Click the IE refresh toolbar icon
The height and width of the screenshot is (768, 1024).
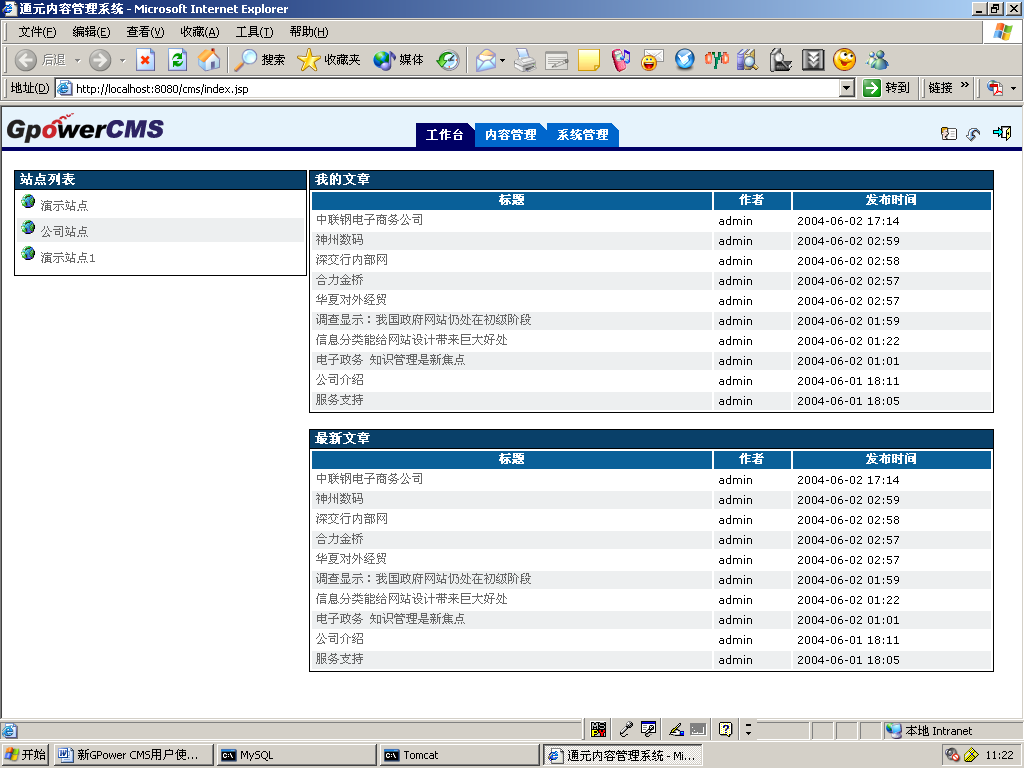click(x=177, y=60)
